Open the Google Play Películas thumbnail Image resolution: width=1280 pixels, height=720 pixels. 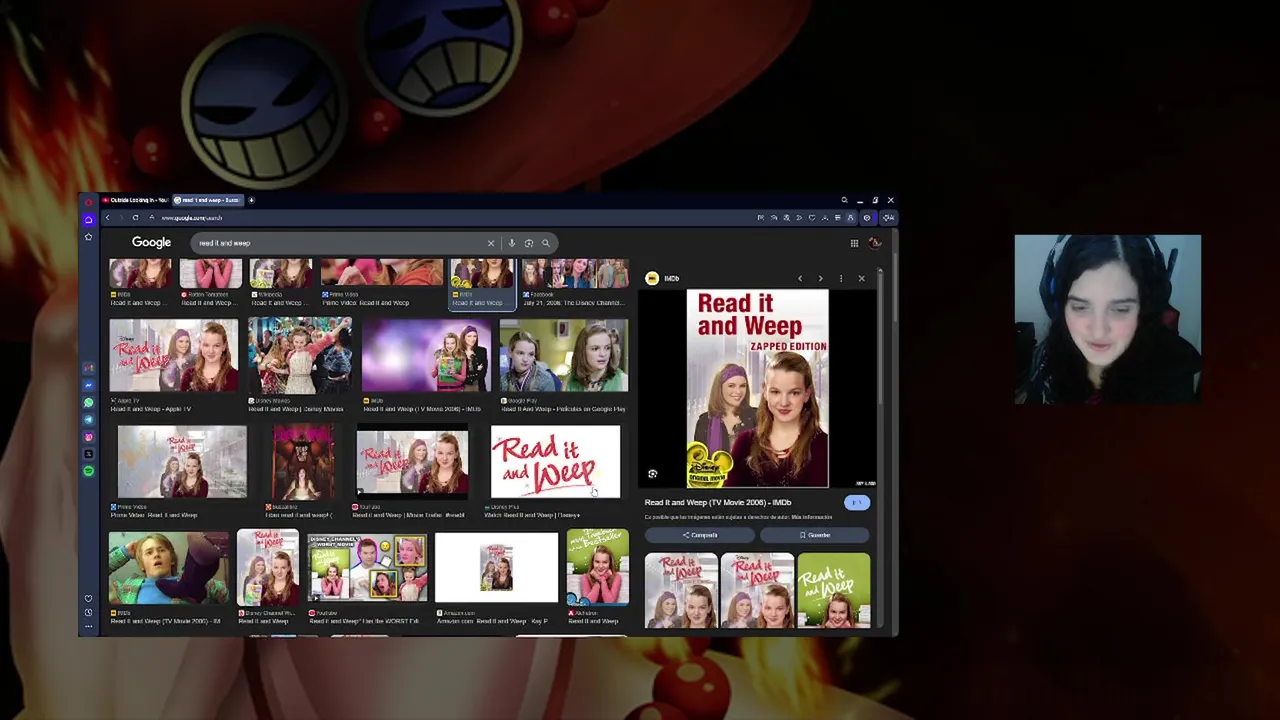click(564, 356)
